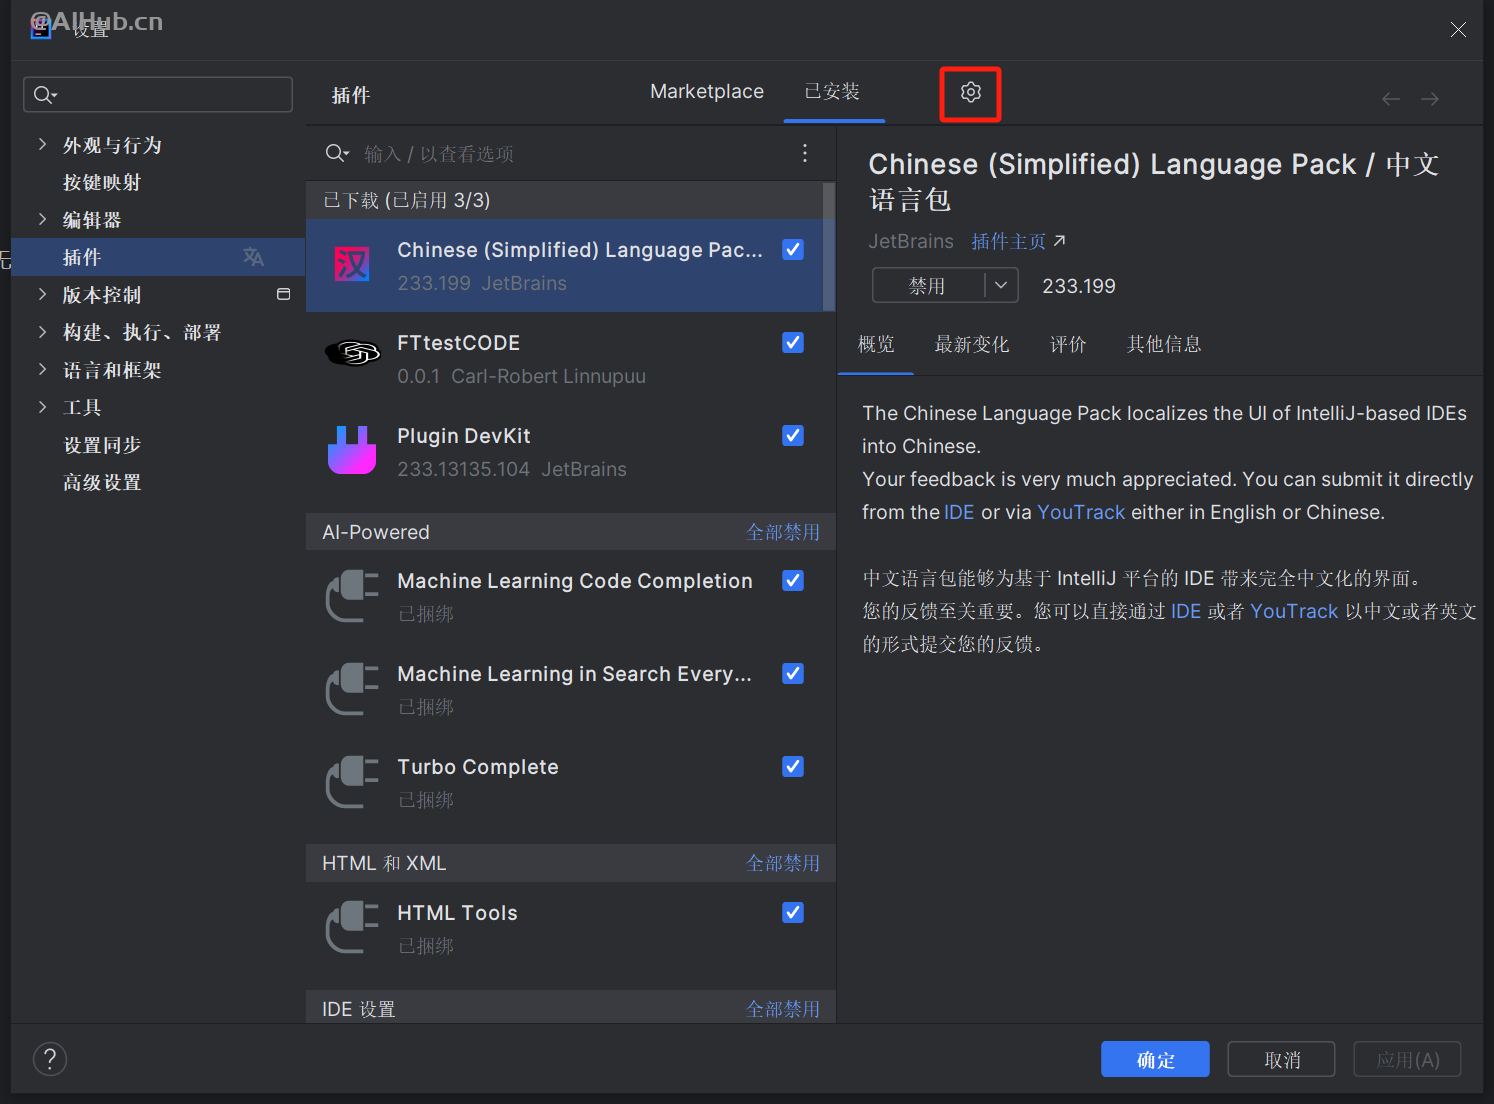This screenshot has width=1494, height=1104.
Task: Open the 其他信息 tab
Action: (1164, 344)
